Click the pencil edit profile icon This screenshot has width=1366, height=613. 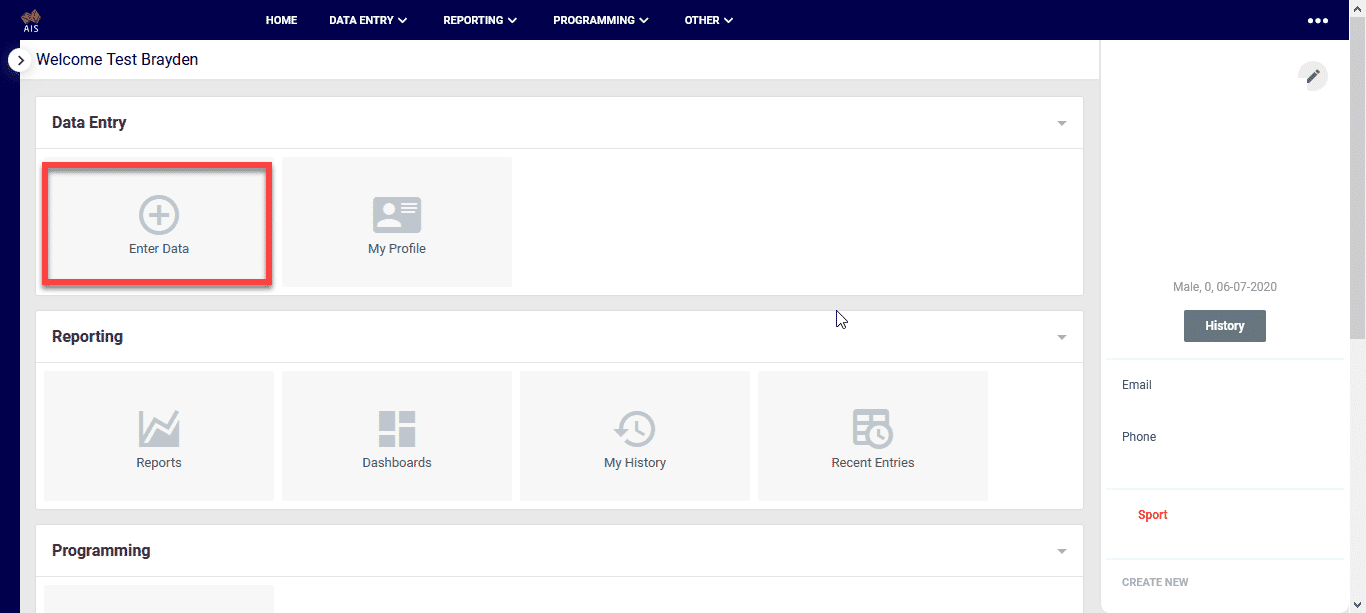[1313, 76]
